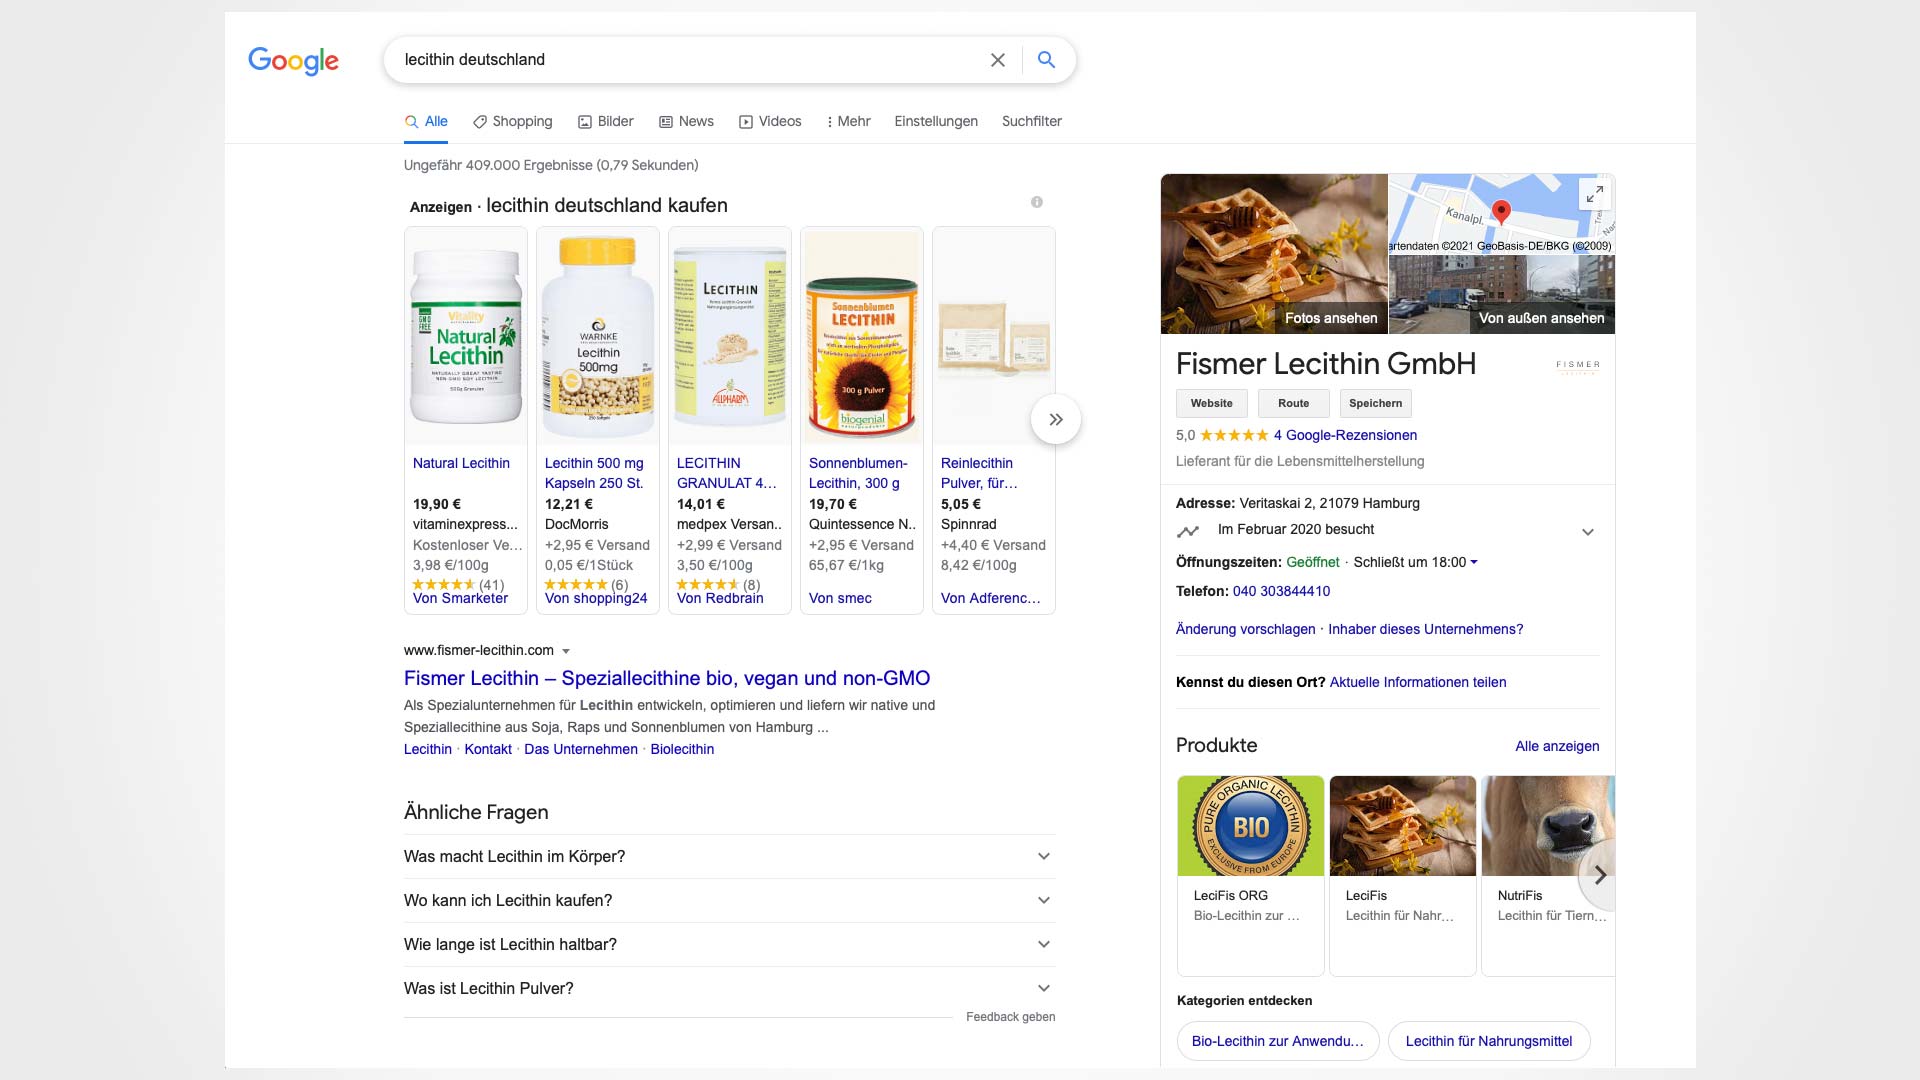
Task: Open Einstellungen
Action: coord(936,121)
